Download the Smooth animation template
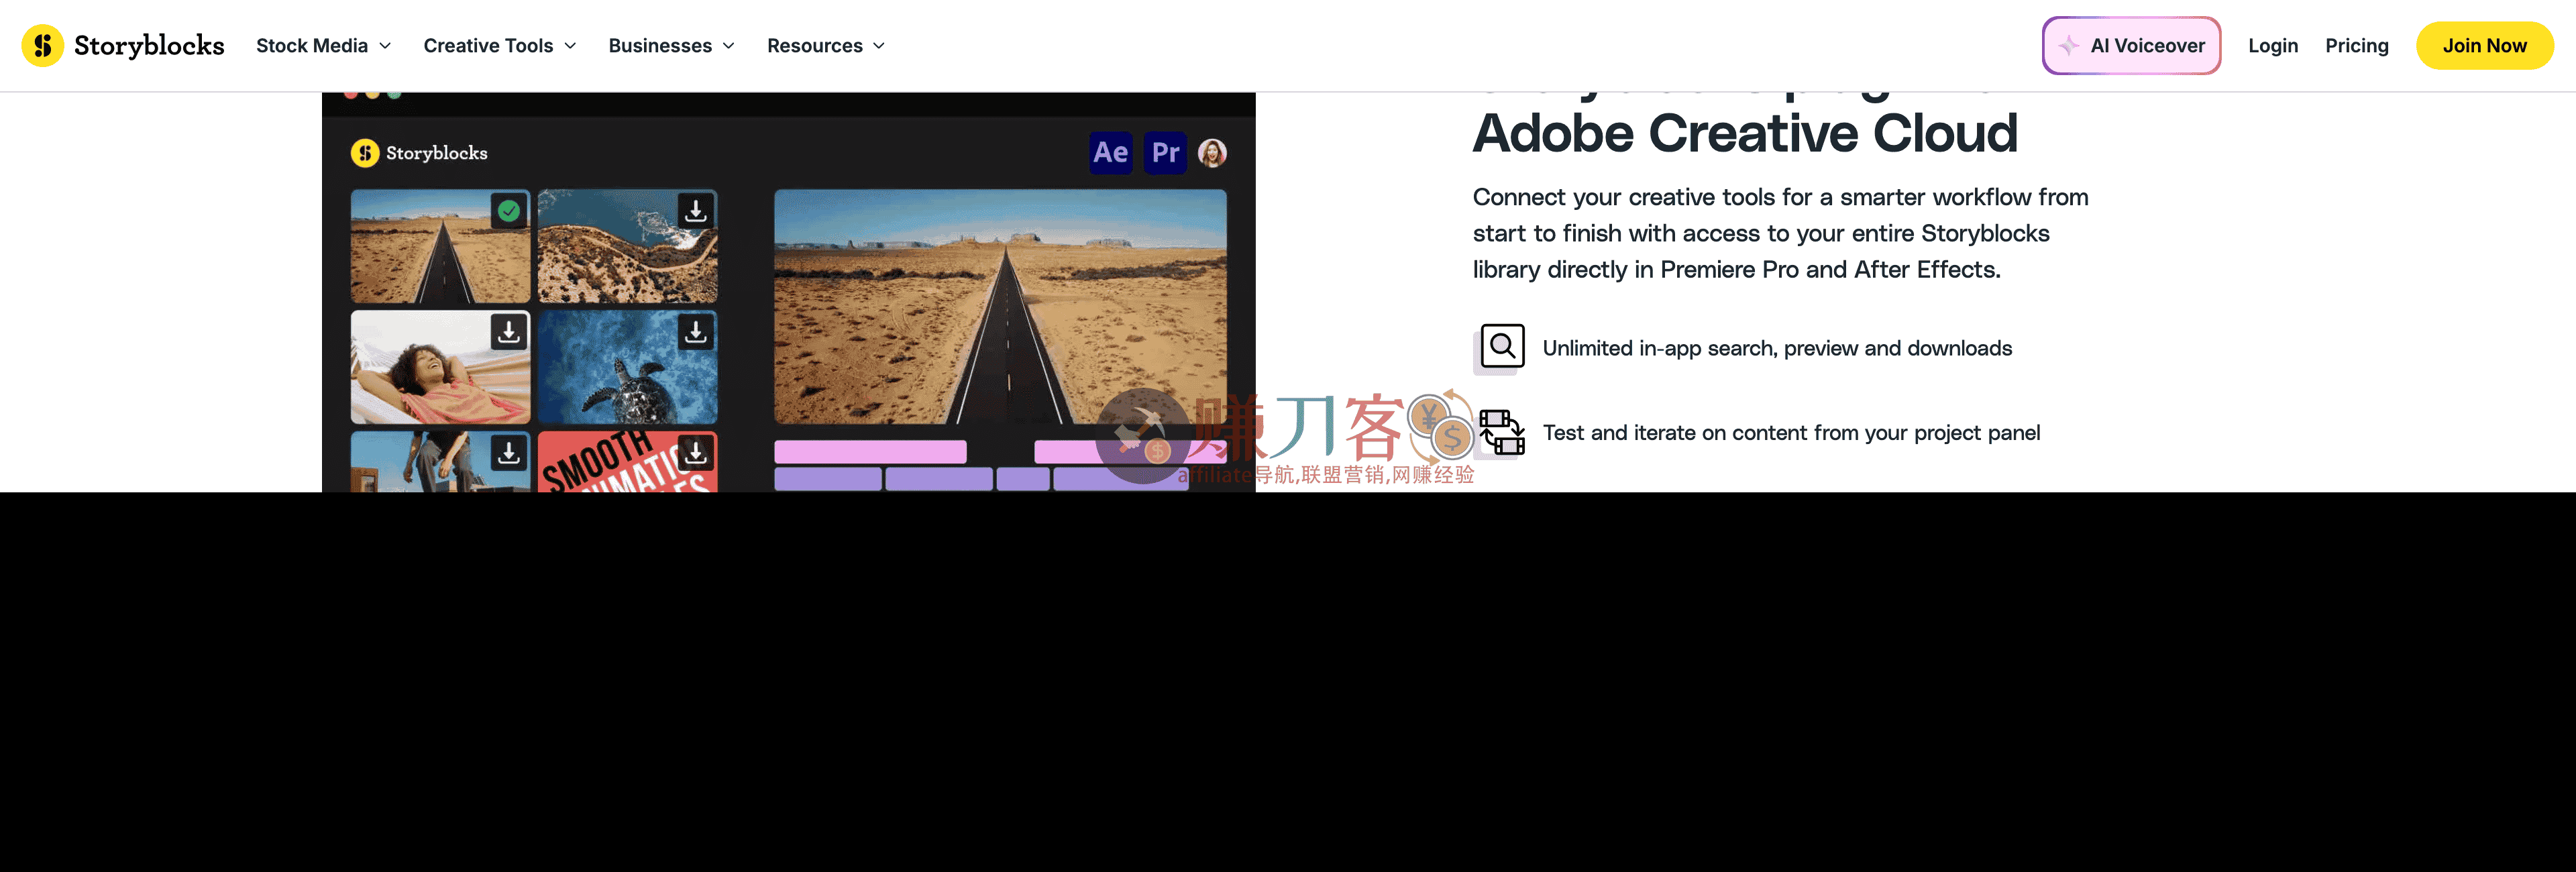The image size is (2576, 872). tap(695, 452)
